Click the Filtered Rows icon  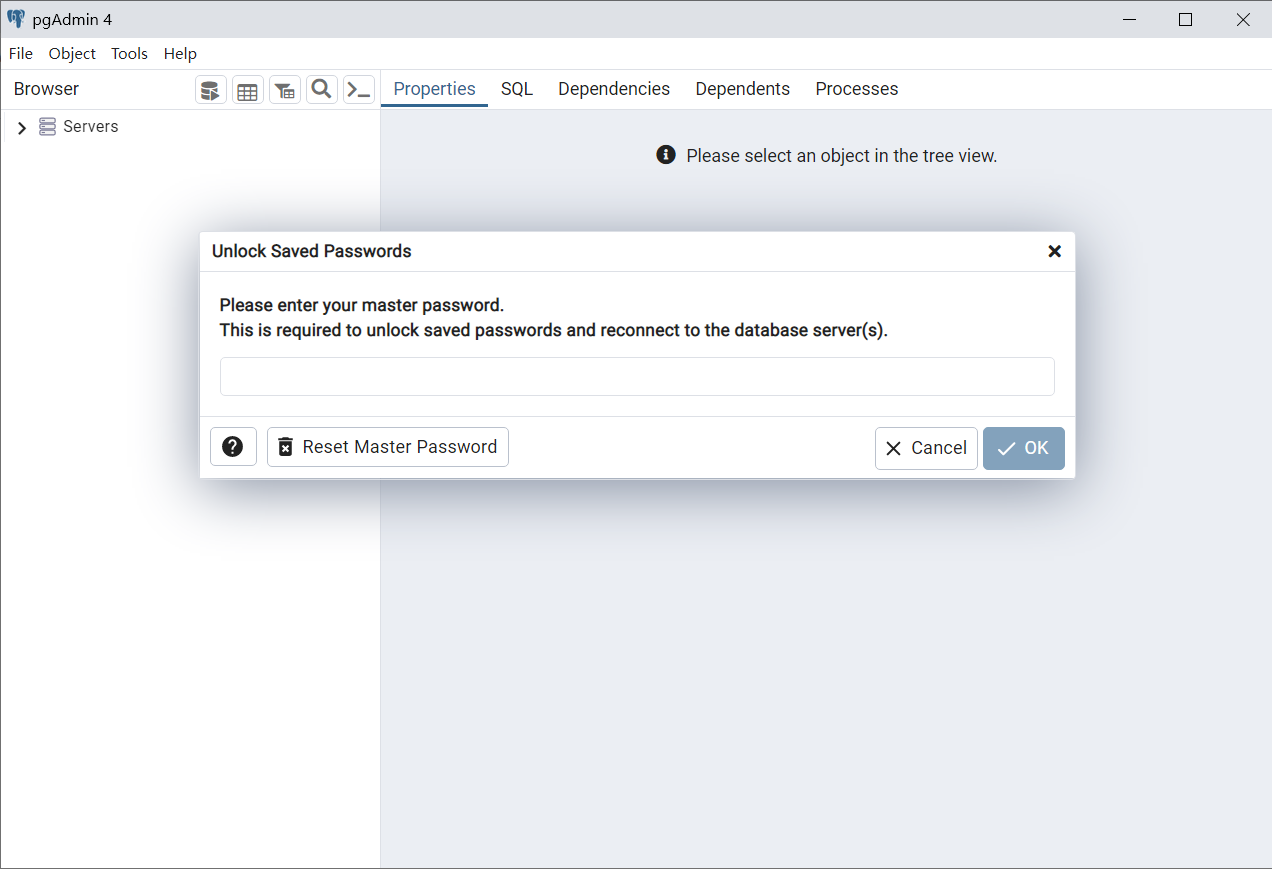click(285, 90)
